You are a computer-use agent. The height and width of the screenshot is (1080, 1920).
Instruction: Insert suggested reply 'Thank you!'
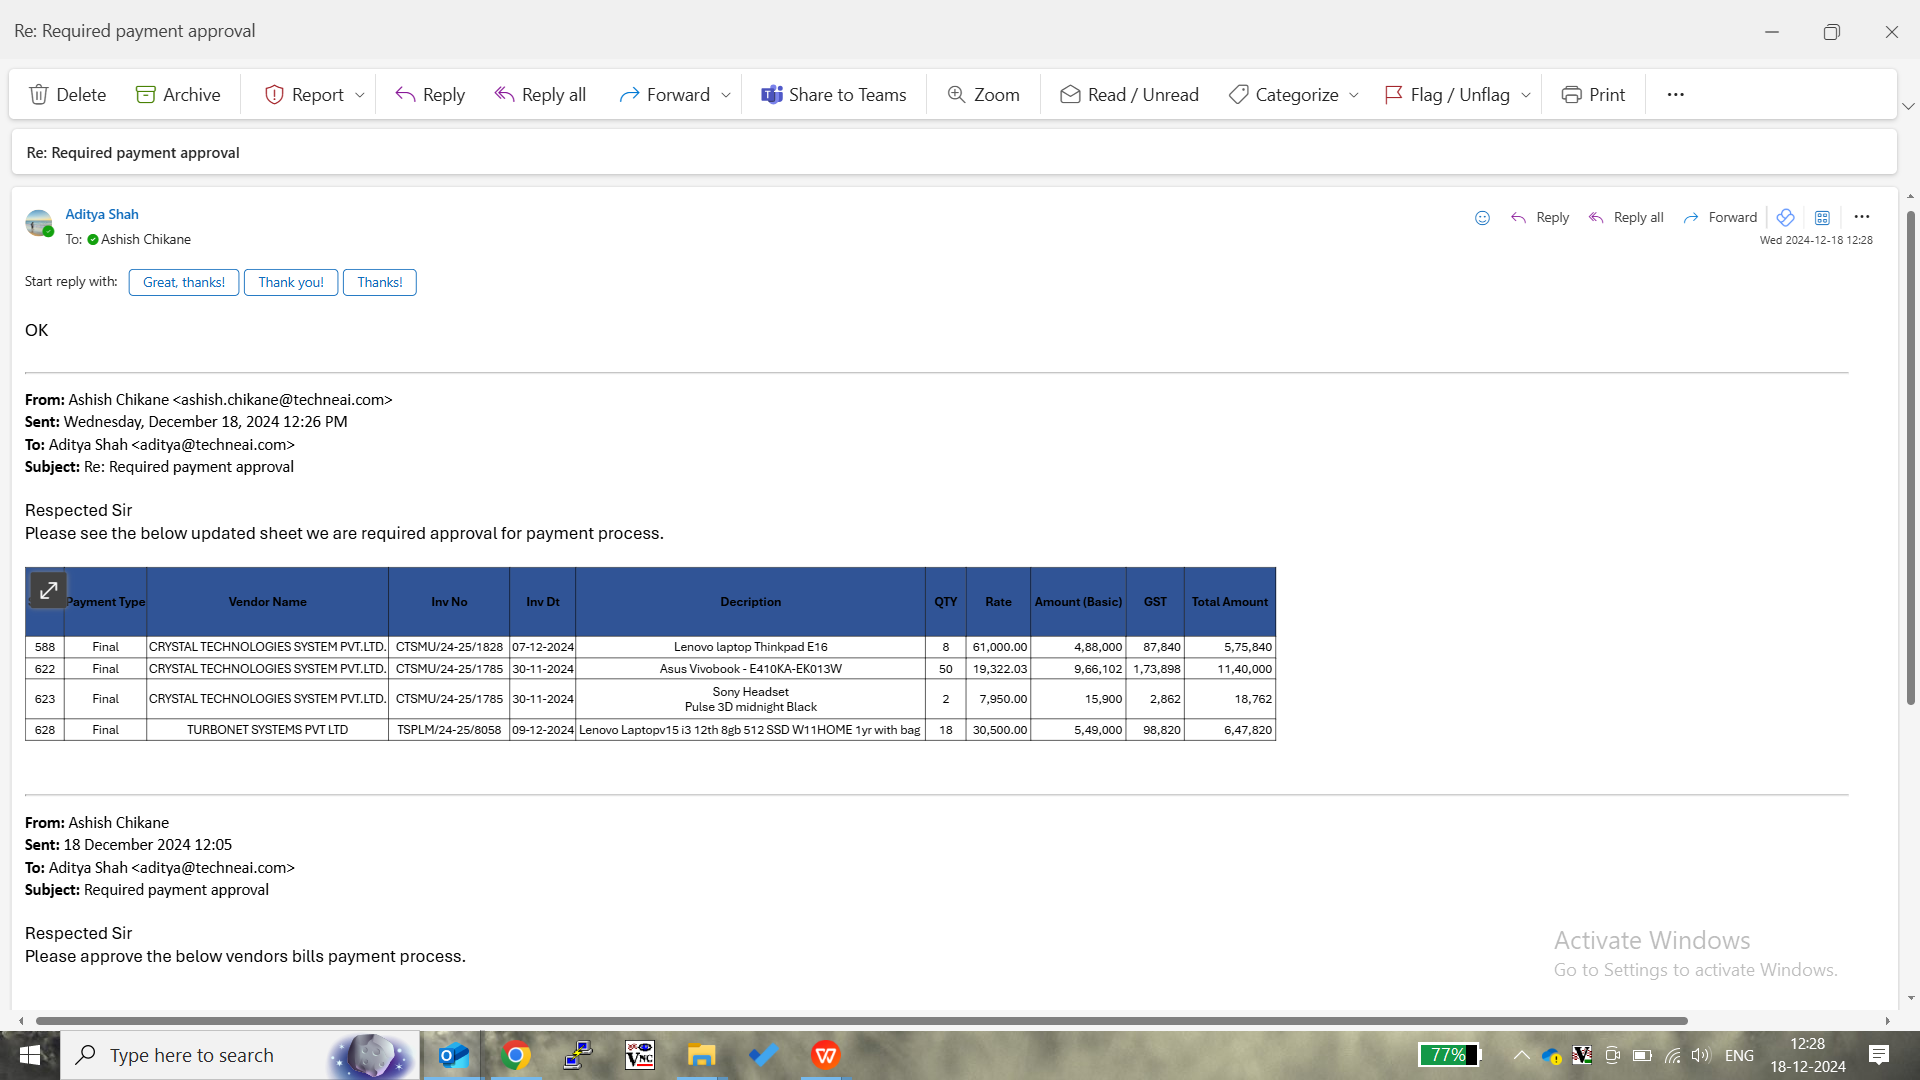pos(291,282)
